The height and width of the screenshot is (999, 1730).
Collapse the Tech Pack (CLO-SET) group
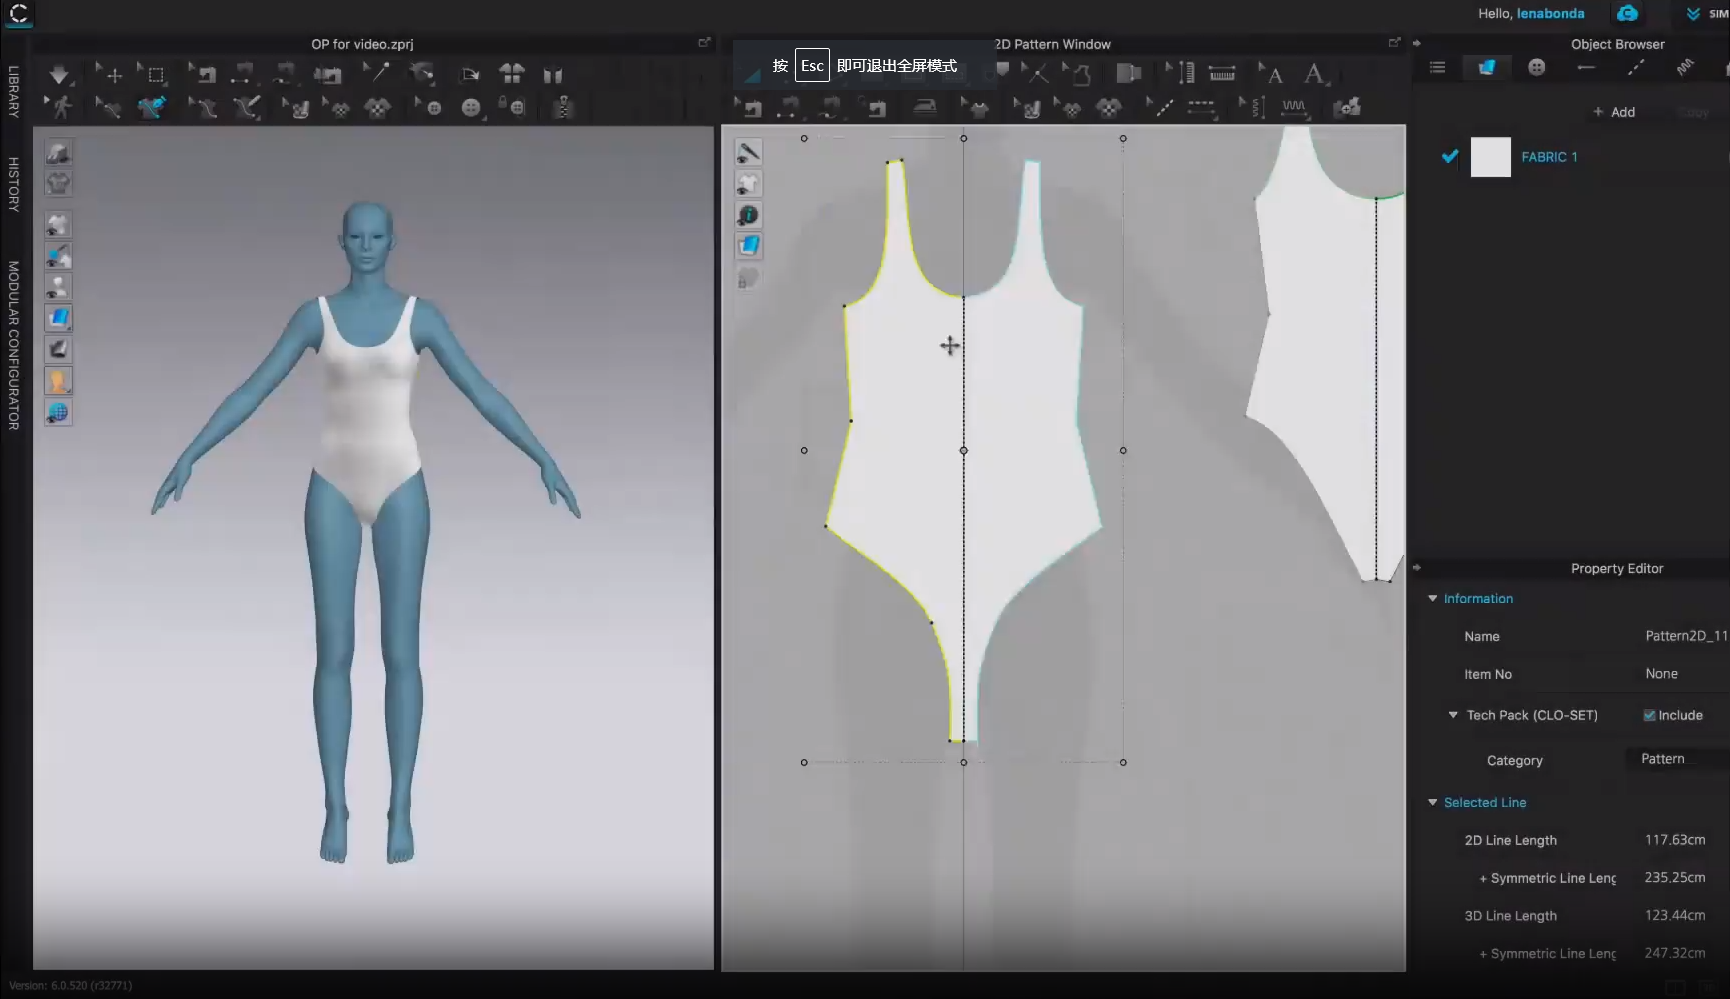click(x=1453, y=715)
